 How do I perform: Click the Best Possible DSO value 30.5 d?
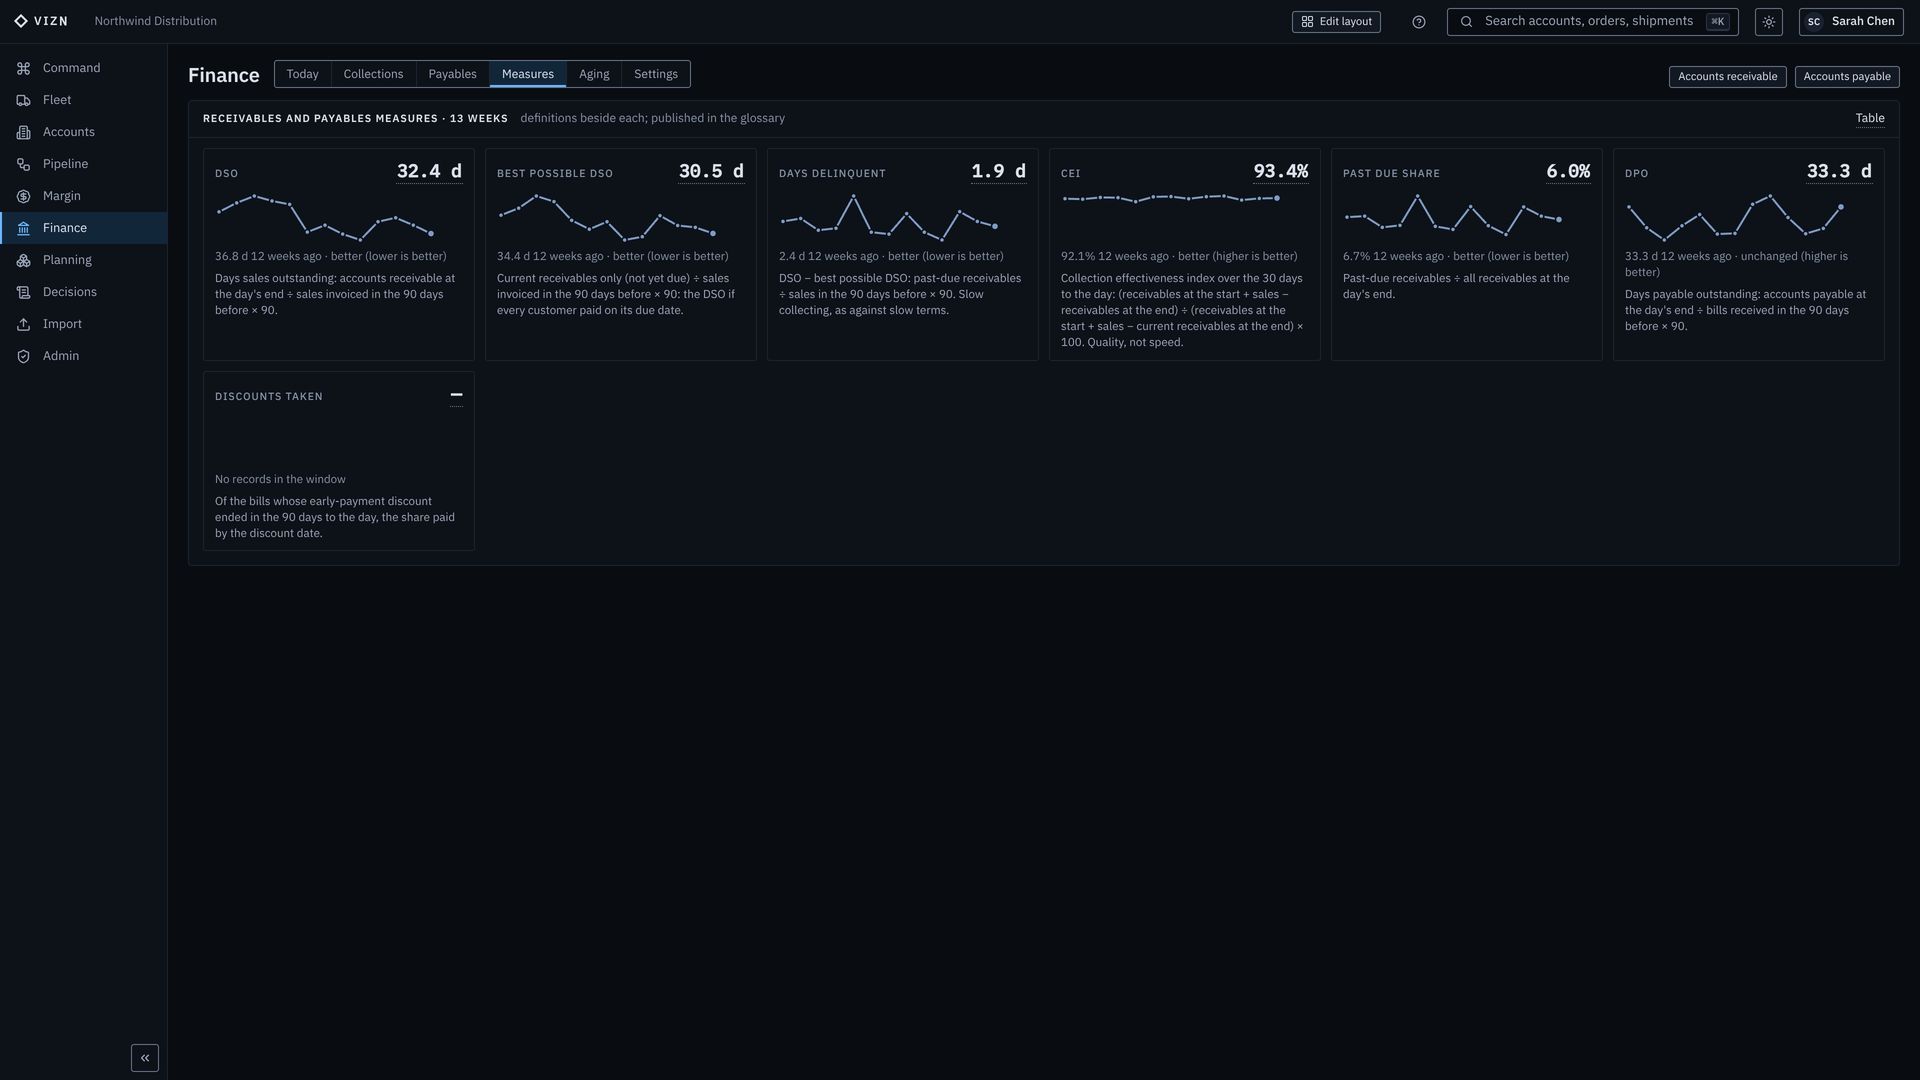711,172
